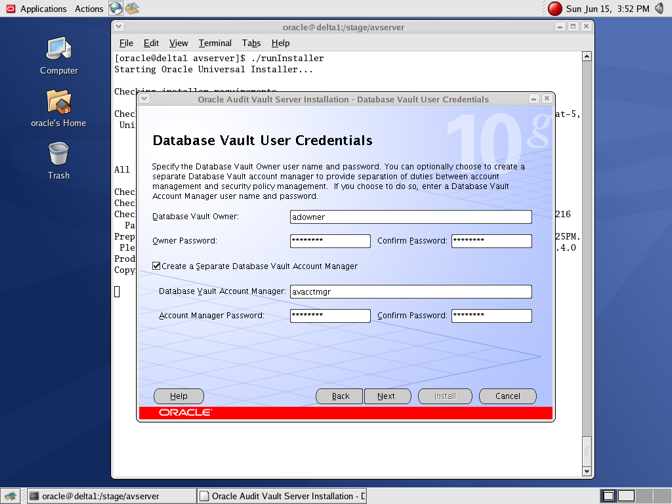The image size is (672, 504).
Task: Switch to oracle@delta1 terminal taskbar button
Action: click(111, 496)
